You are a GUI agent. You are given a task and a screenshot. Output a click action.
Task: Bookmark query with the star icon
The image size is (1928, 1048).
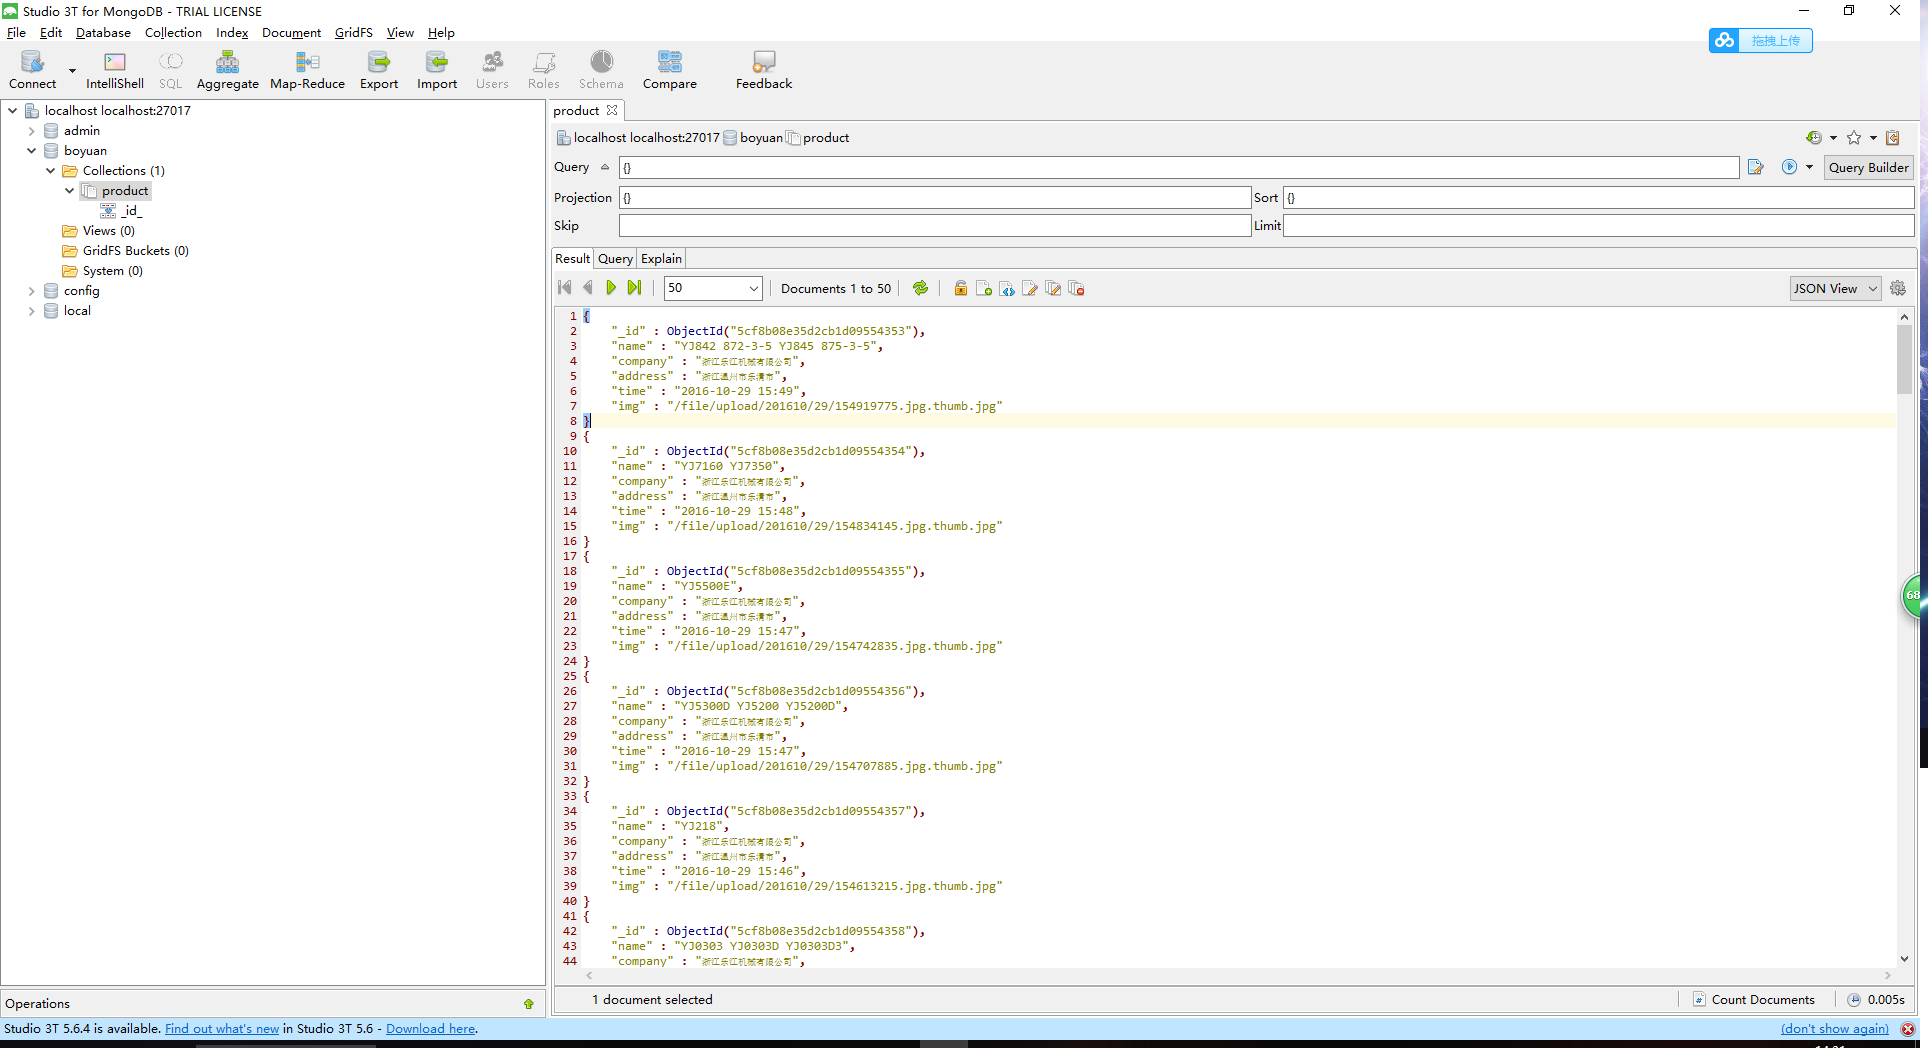[x=1854, y=138]
